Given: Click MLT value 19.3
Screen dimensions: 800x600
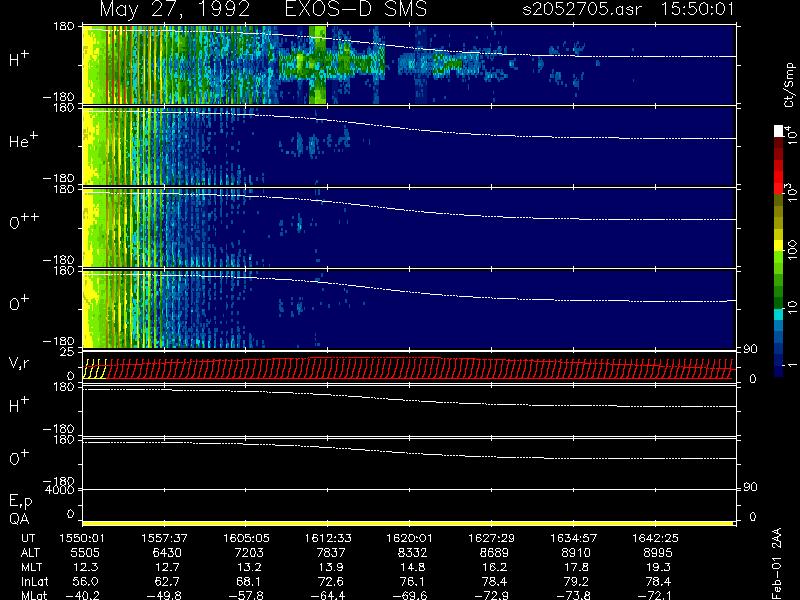Looking at the screenshot, I should [x=658, y=567].
